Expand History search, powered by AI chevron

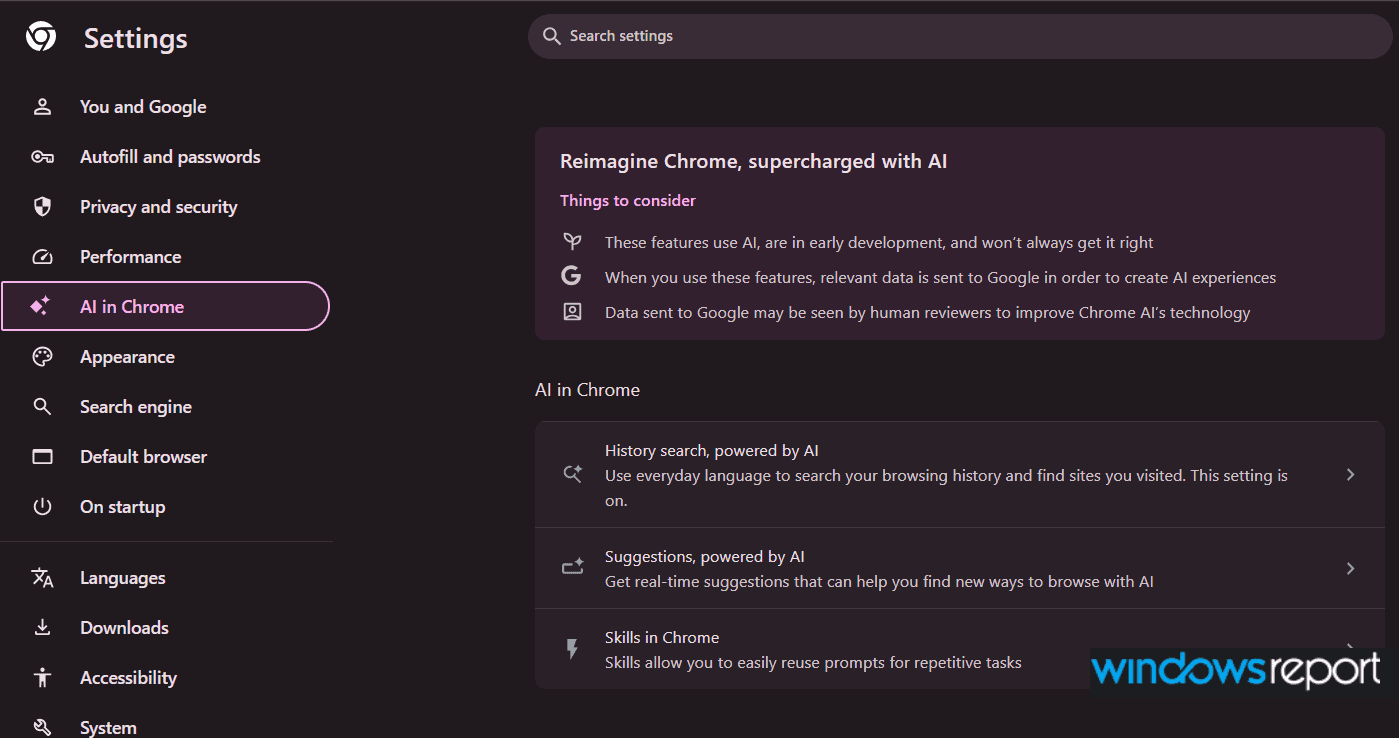[1351, 475]
